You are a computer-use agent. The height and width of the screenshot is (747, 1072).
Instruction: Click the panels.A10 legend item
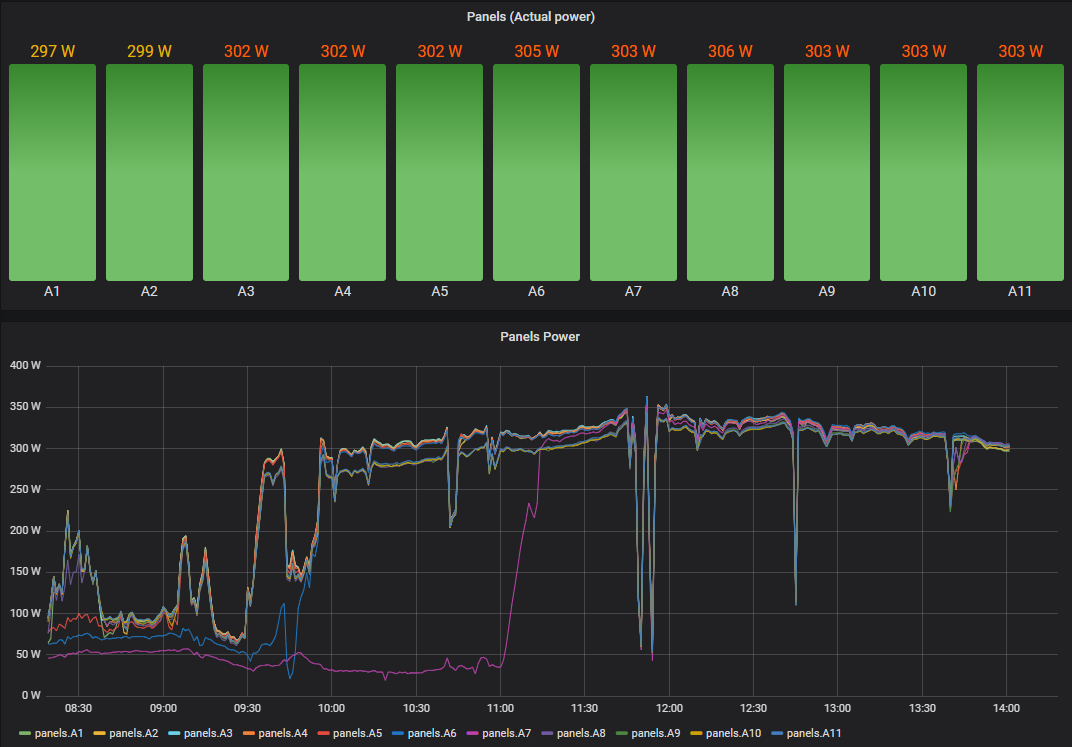[x=733, y=733]
